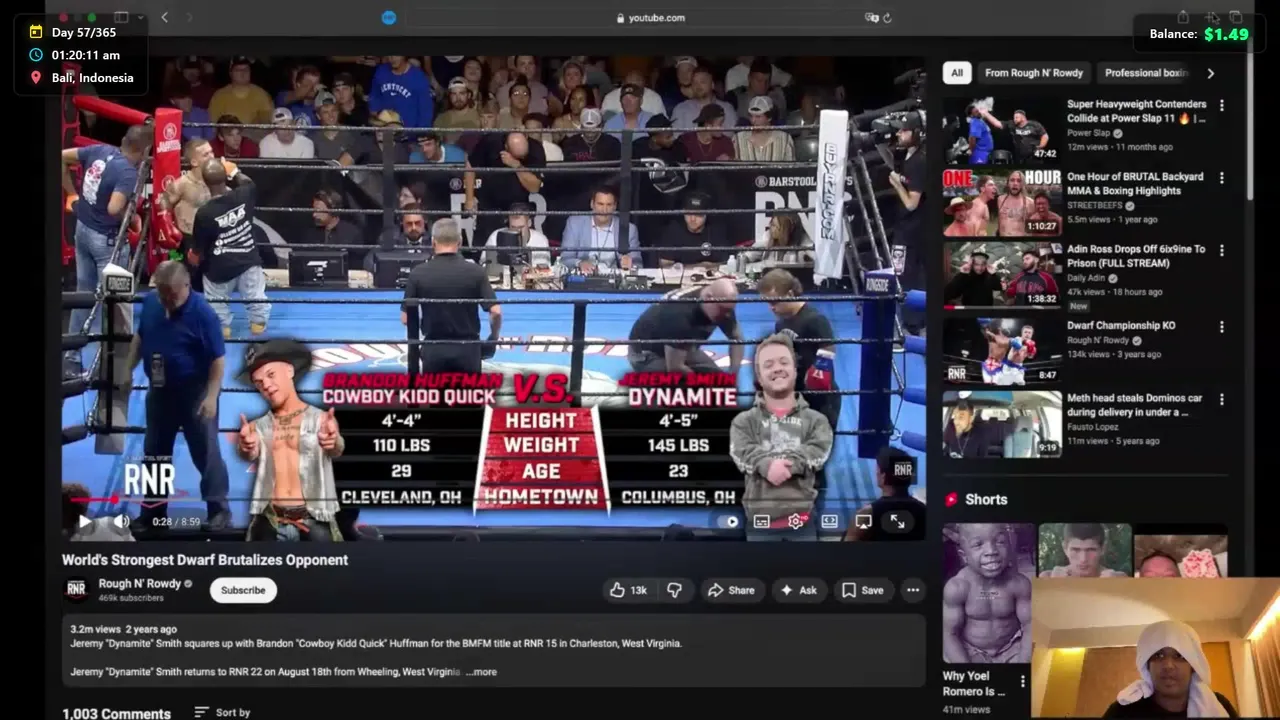
Task: Open Meth head steals Dominos car title
Action: tap(1134, 405)
